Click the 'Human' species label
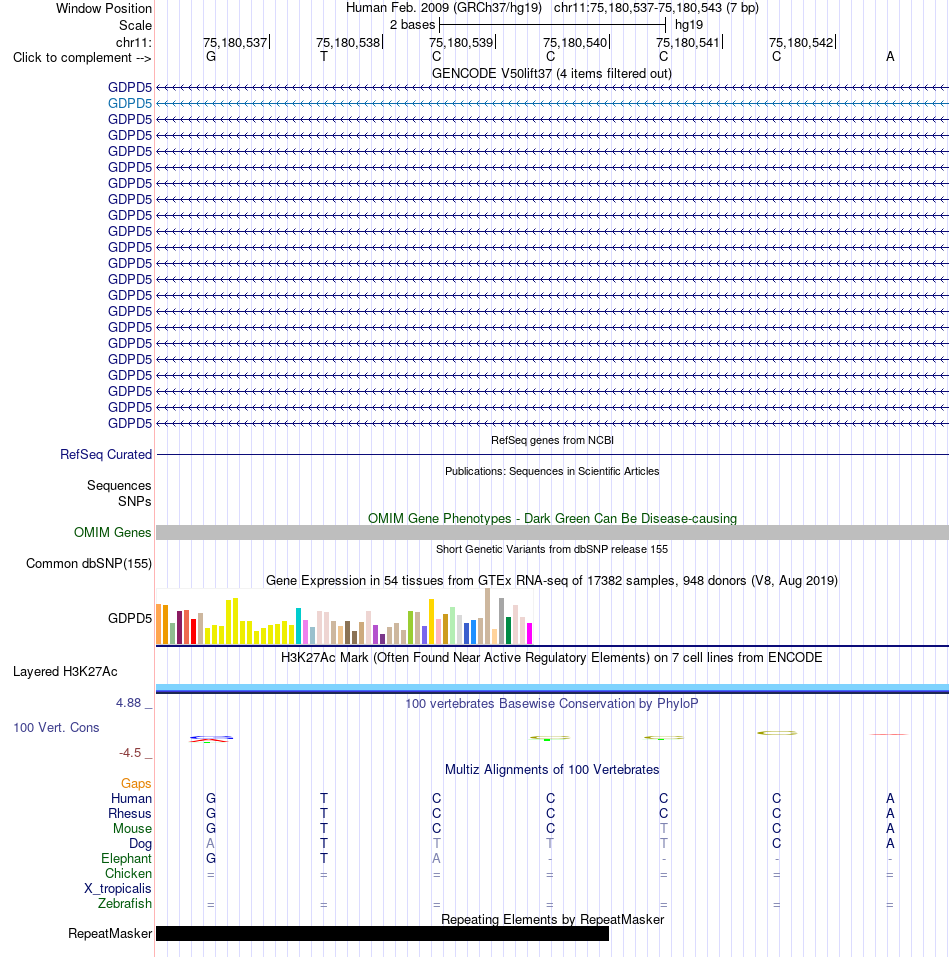The image size is (950, 957). 131,798
